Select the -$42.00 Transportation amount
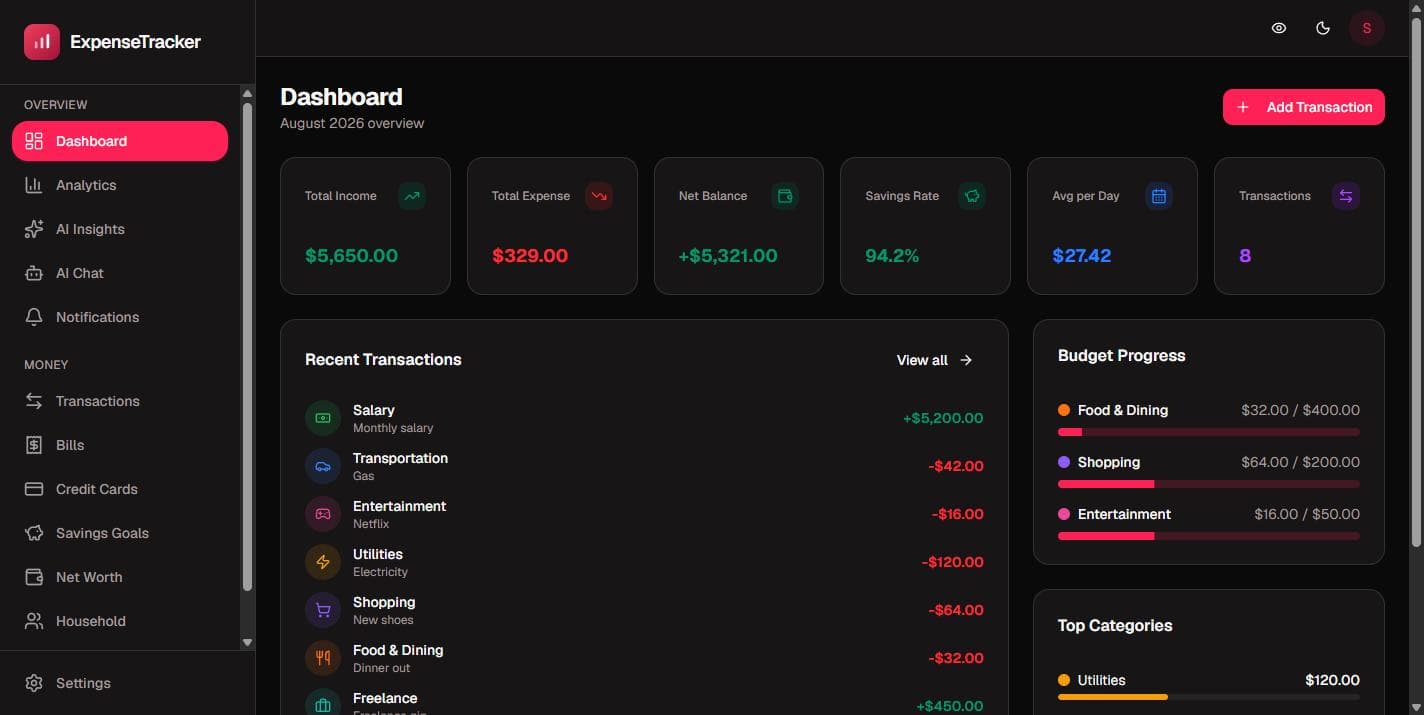Screen dimensions: 1424x715 point(956,466)
